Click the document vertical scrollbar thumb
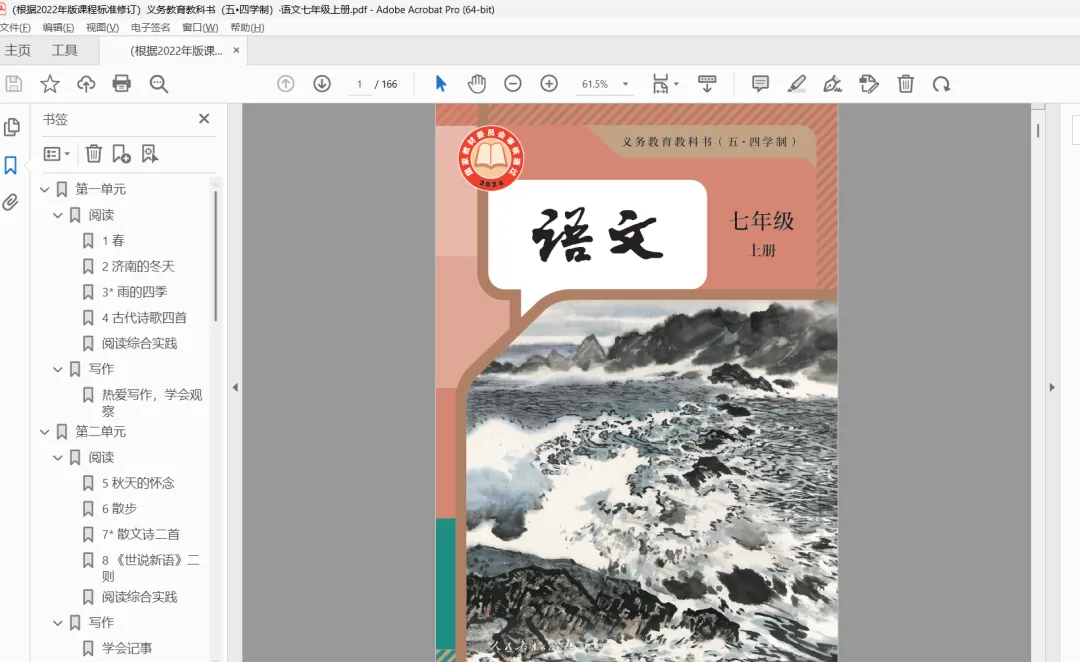The image size is (1080, 662). (1038, 130)
